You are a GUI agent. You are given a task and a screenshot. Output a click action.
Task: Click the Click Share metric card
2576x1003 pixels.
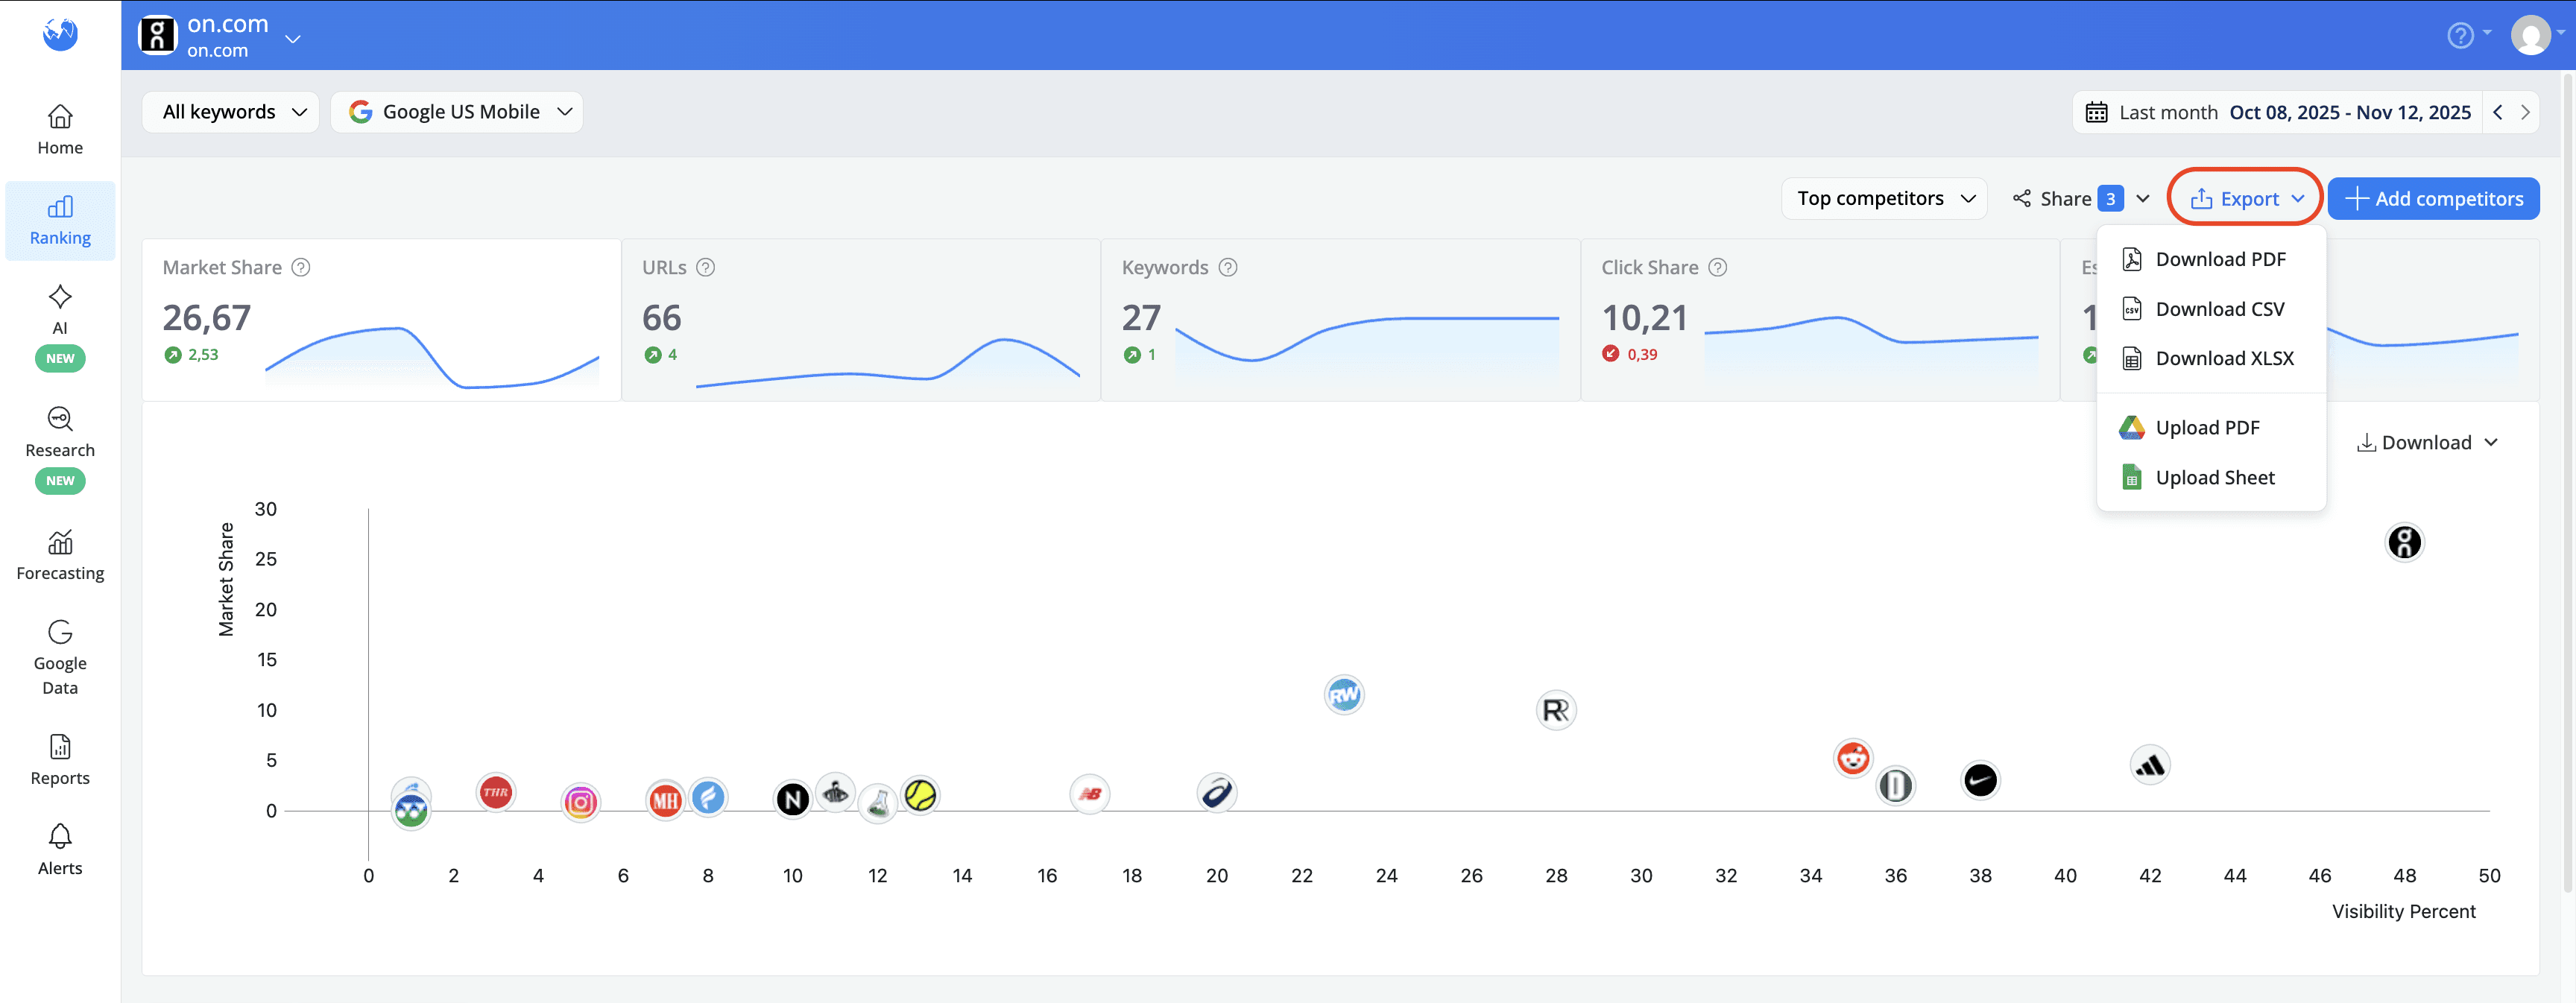[1820, 320]
